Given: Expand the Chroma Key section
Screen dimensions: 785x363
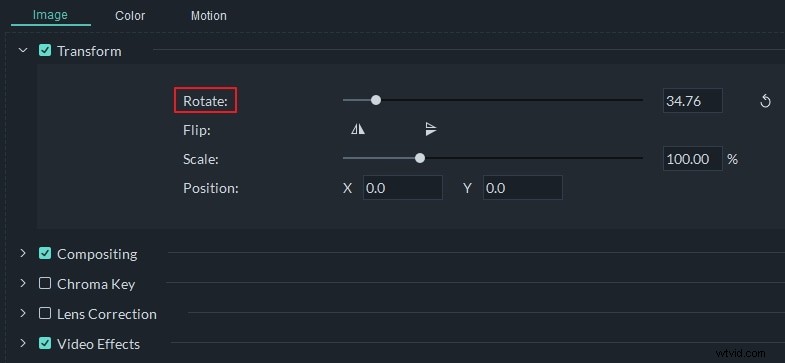Looking at the screenshot, I should [x=23, y=283].
